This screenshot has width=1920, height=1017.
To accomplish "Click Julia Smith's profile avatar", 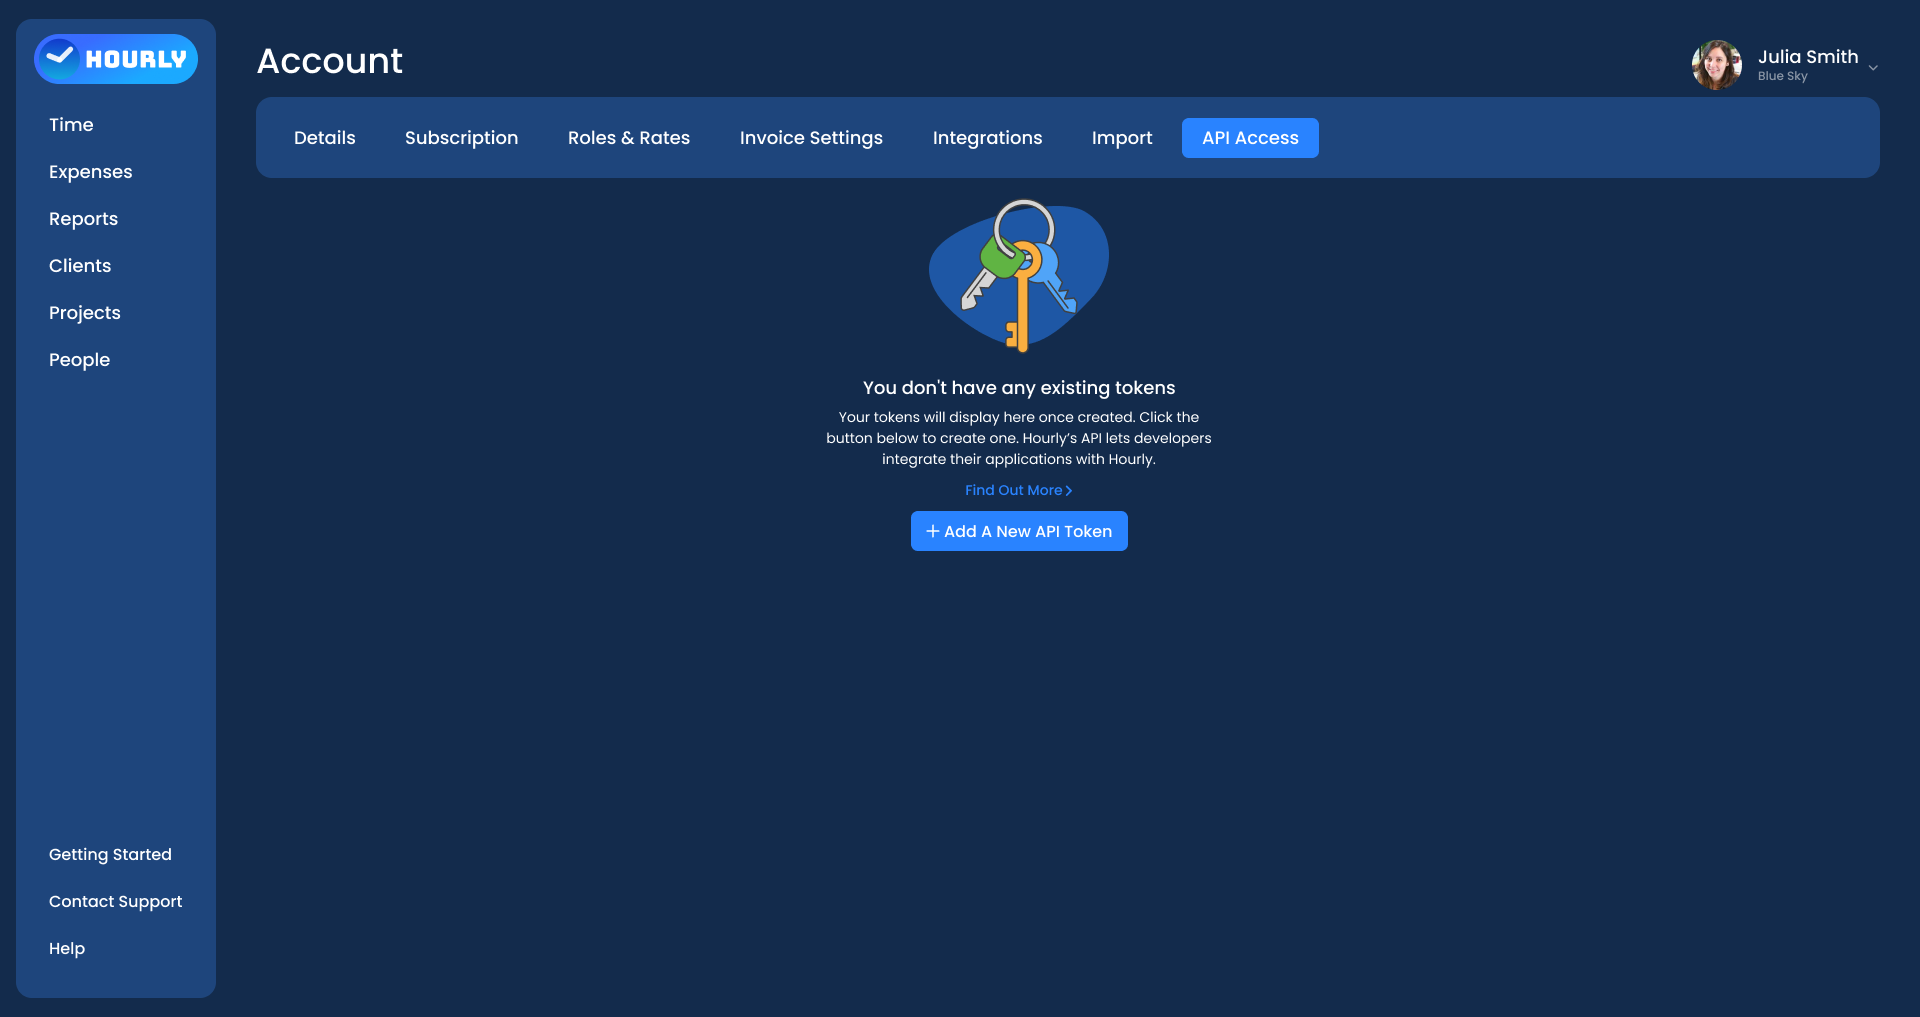I will pyautogui.click(x=1716, y=65).
